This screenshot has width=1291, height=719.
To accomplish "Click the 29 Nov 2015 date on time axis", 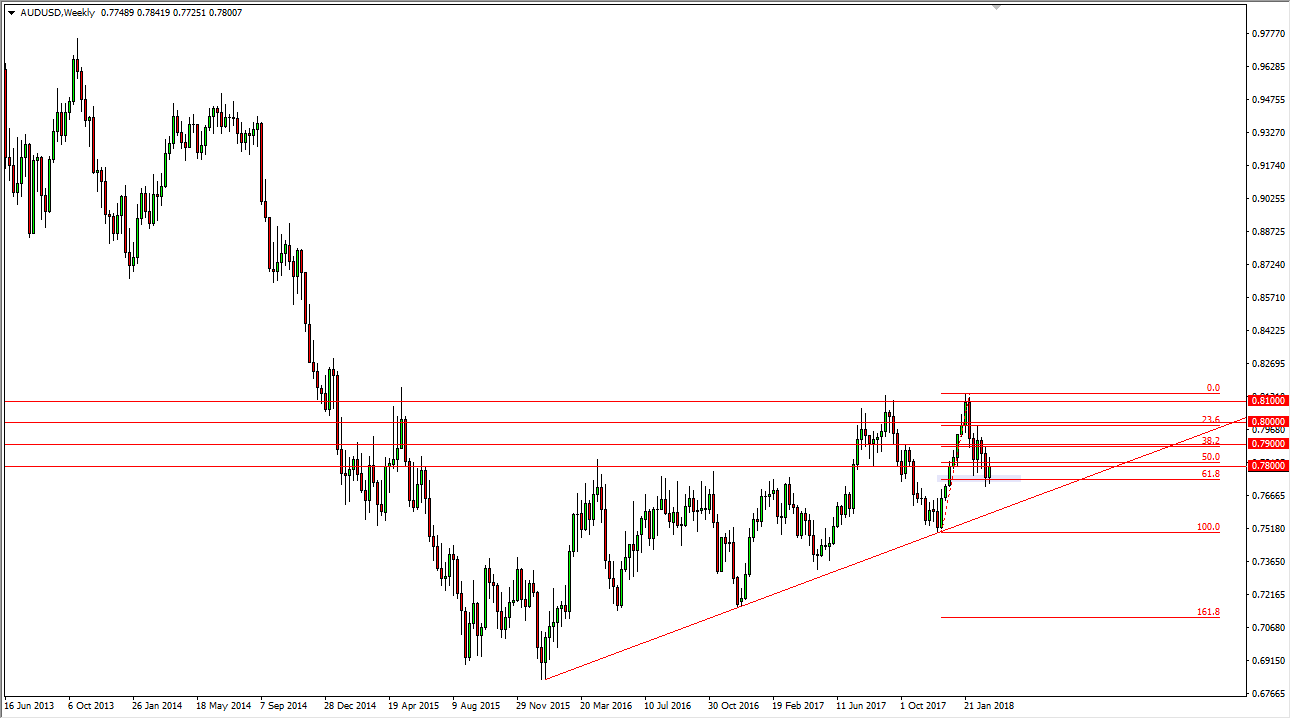I will pyautogui.click(x=544, y=705).
